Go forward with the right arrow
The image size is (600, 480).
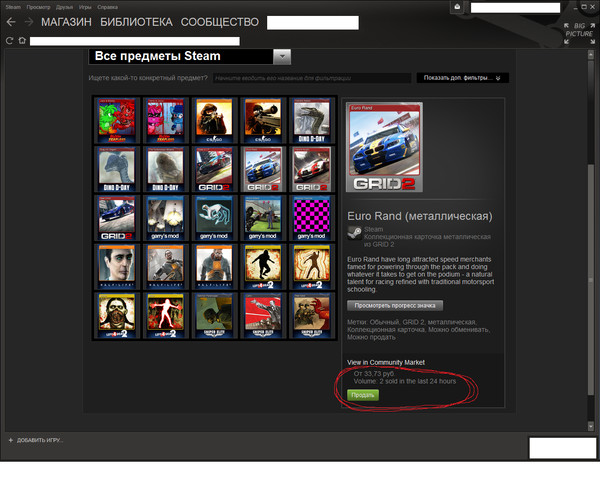coord(29,22)
